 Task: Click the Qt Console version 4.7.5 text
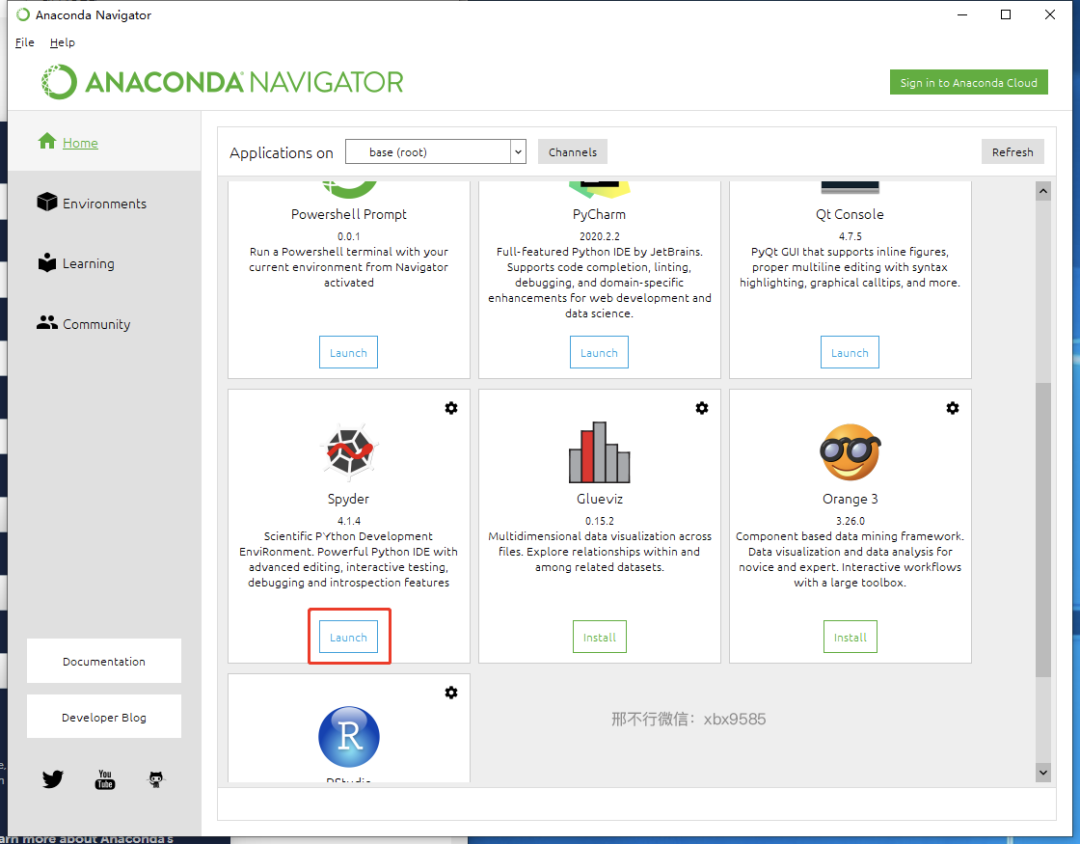[850, 236]
